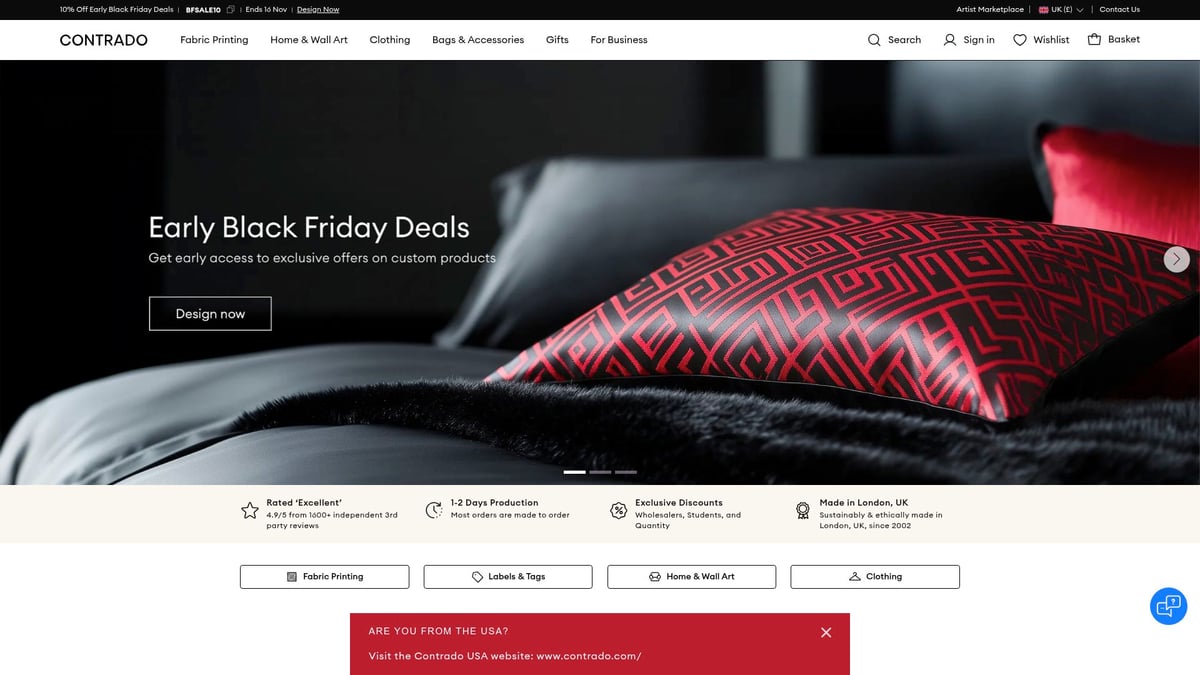Open the Wishlist heart icon
Image resolution: width=1200 pixels, height=675 pixels.
tap(1020, 40)
